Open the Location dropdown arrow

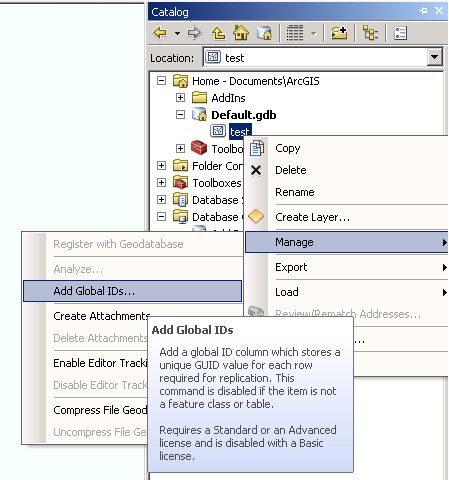point(434,57)
